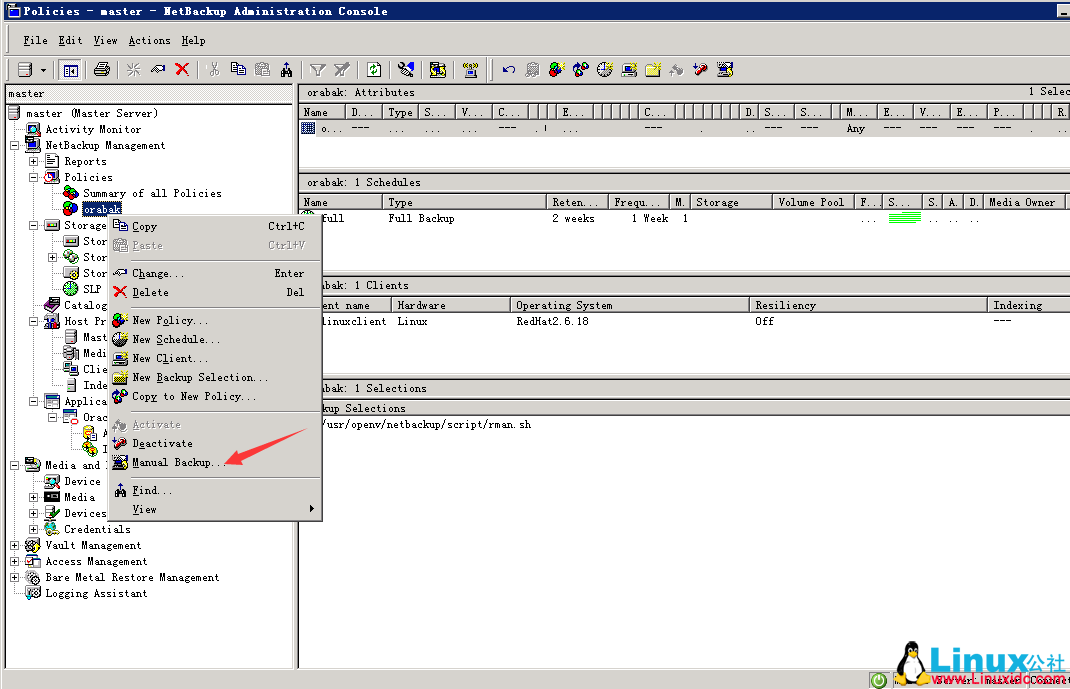Viewport: 1070px width, 689px height.
Task: Click the Print icon in the toolbar
Action: (101, 69)
